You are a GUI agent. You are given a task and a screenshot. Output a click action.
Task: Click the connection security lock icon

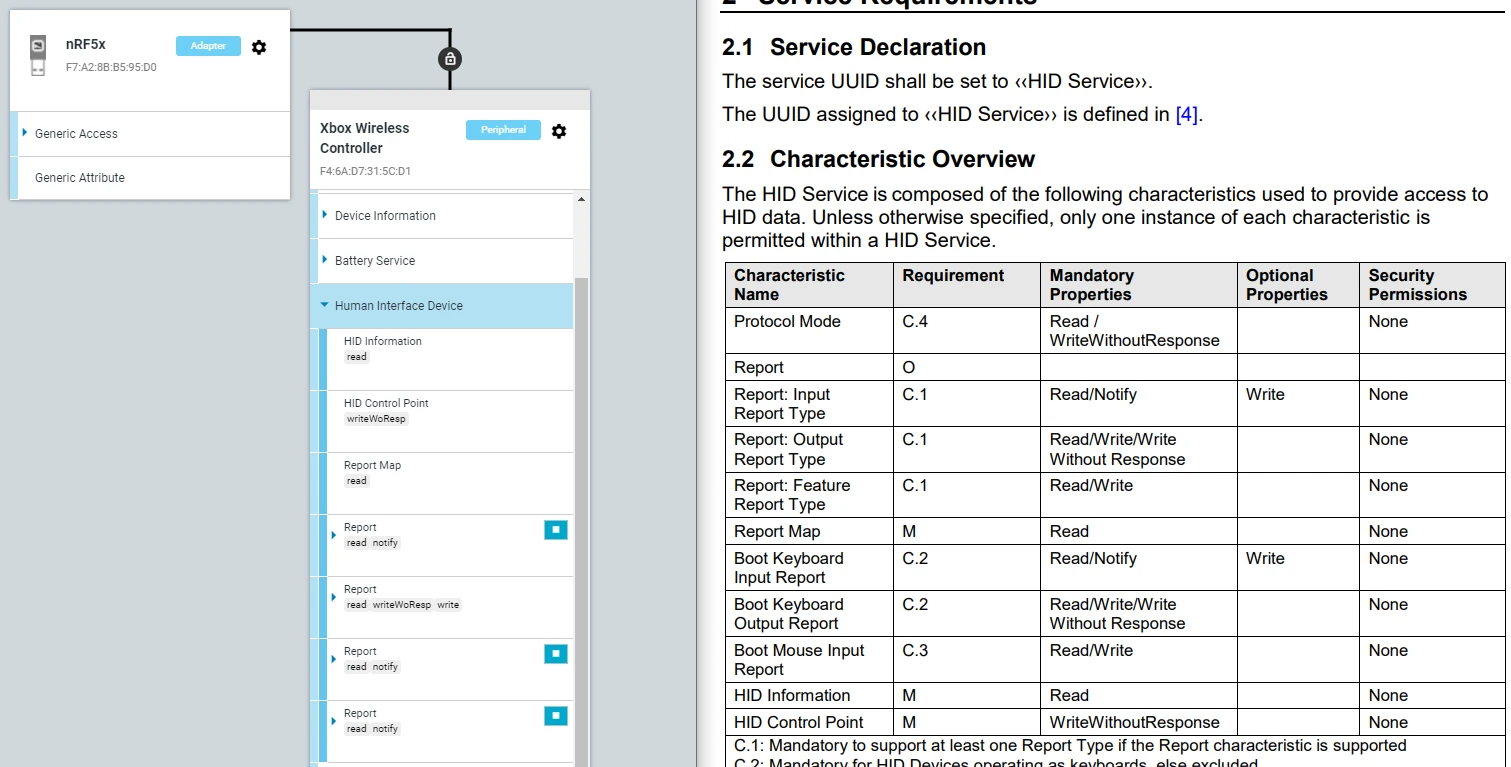coord(450,59)
